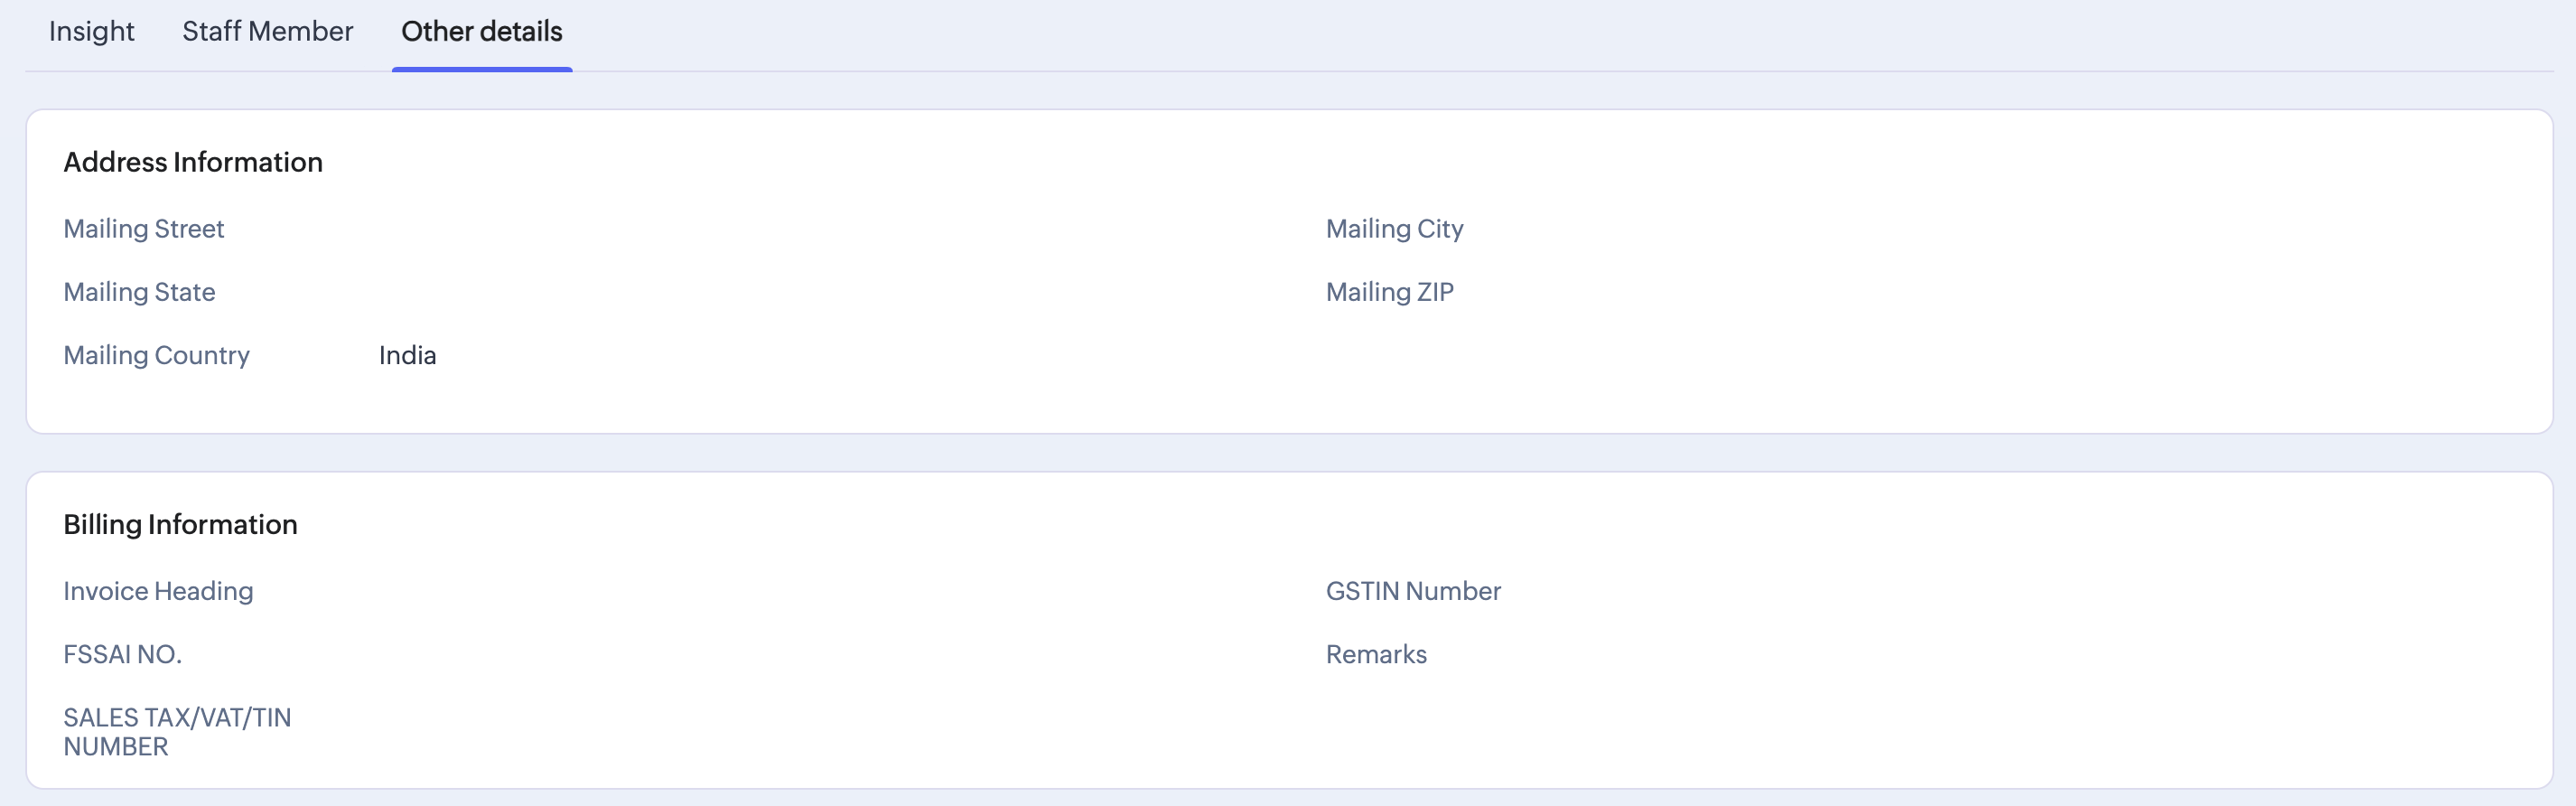Select the Mailing State field

pos(139,292)
